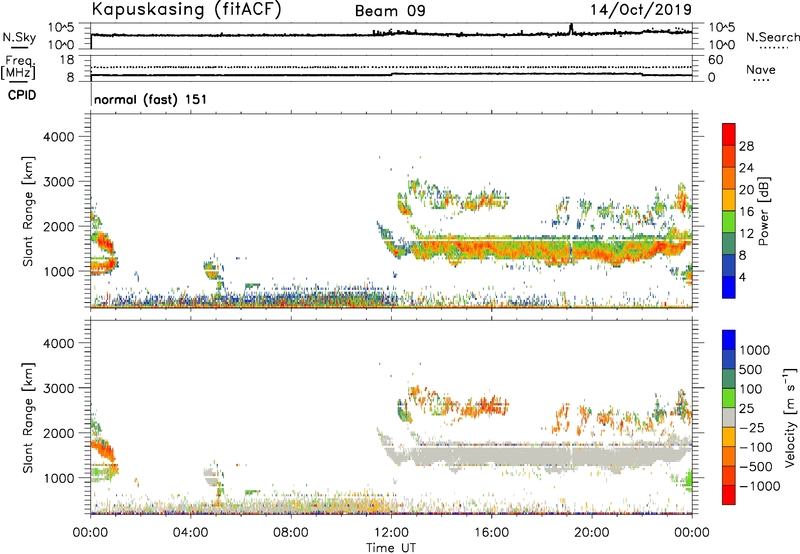Click red top segment of Power color bar
The width and height of the screenshot is (800, 554).
pyautogui.click(x=729, y=134)
